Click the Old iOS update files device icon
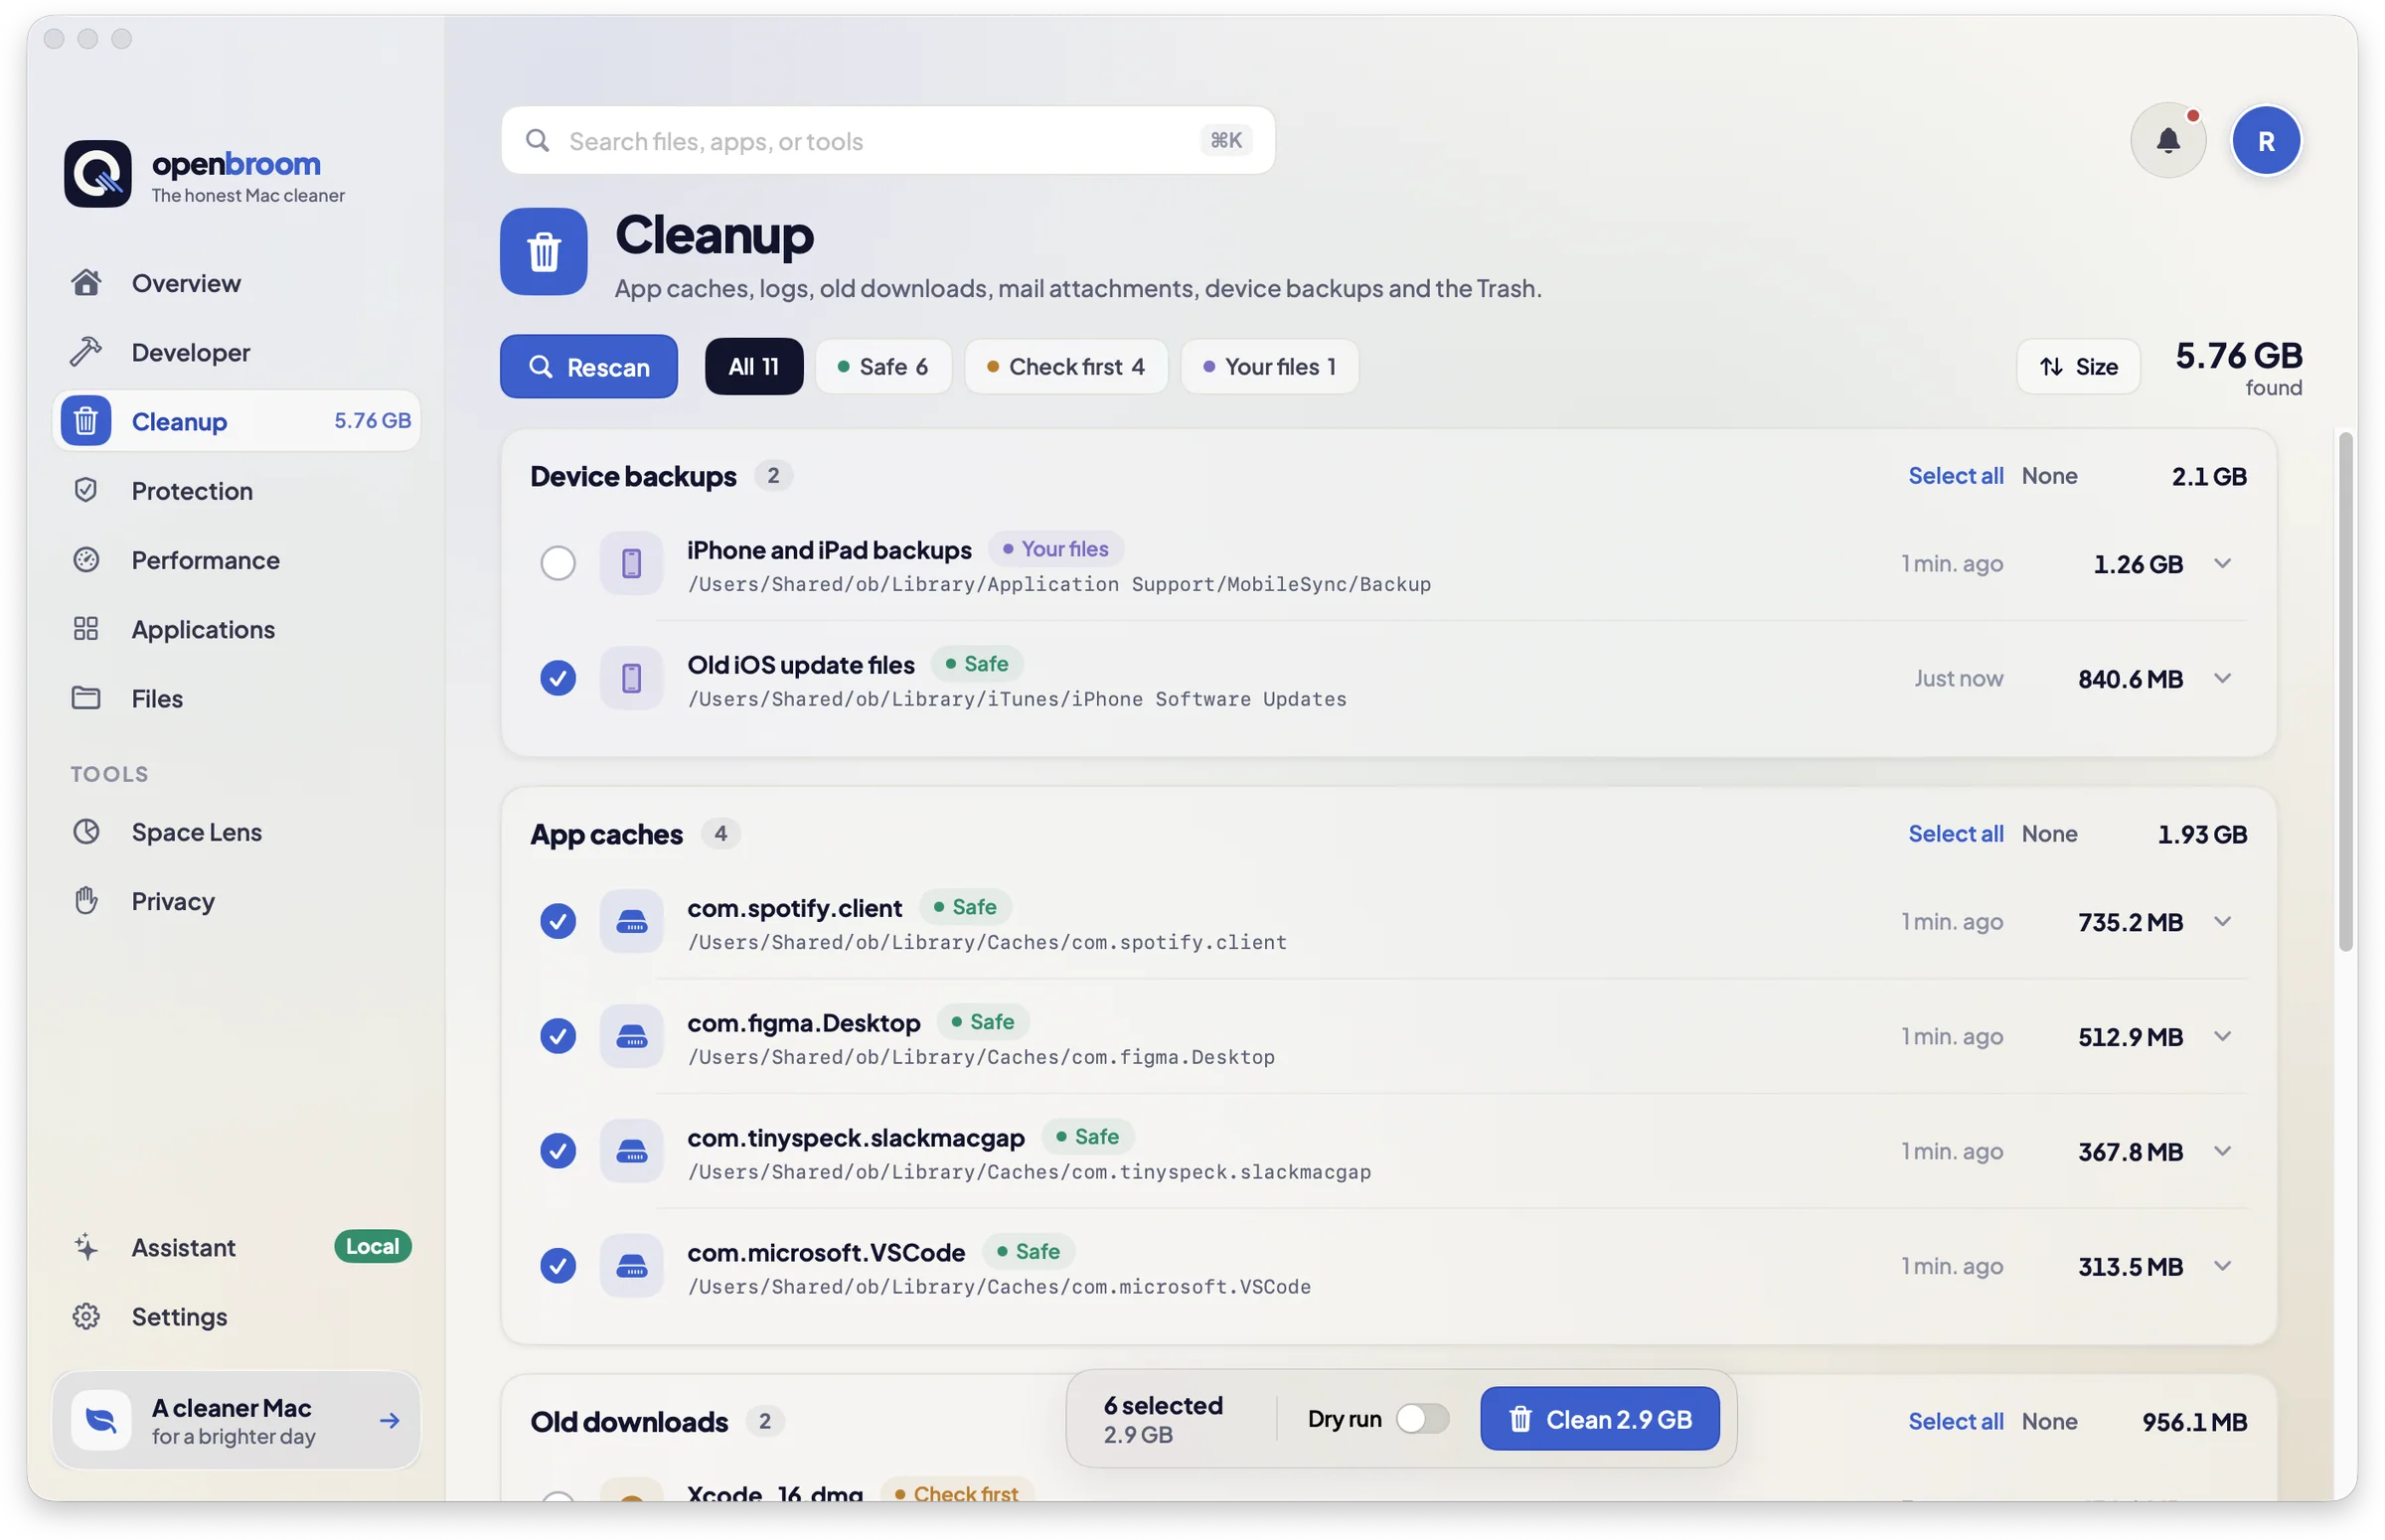Image resolution: width=2385 pixels, height=1540 pixels. tap(631, 678)
